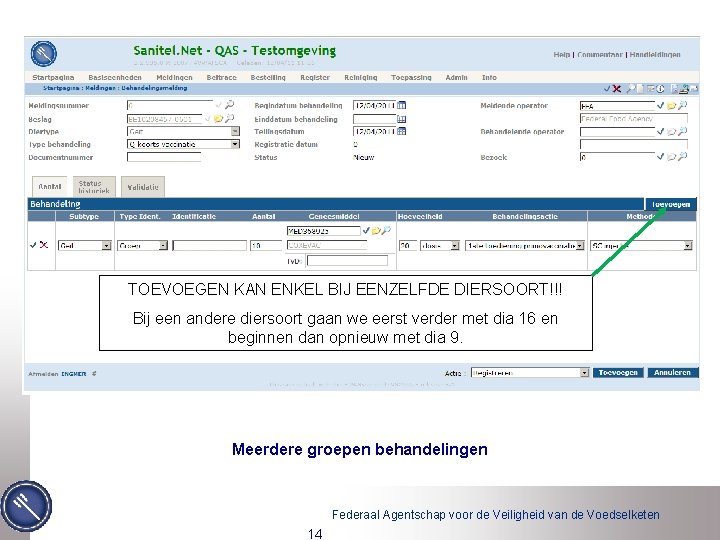Click the bottom Toevoegen button next to Actie
Viewport: 720px width, 540px height.
pyautogui.click(x=618, y=372)
